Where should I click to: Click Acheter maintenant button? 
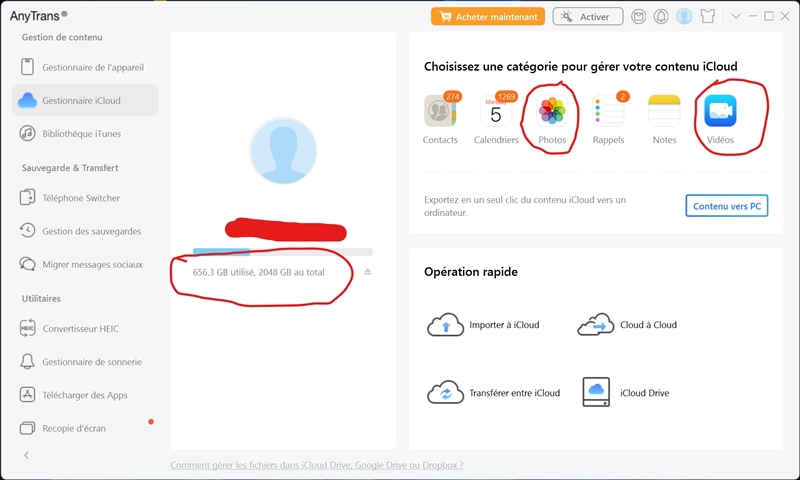(488, 16)
